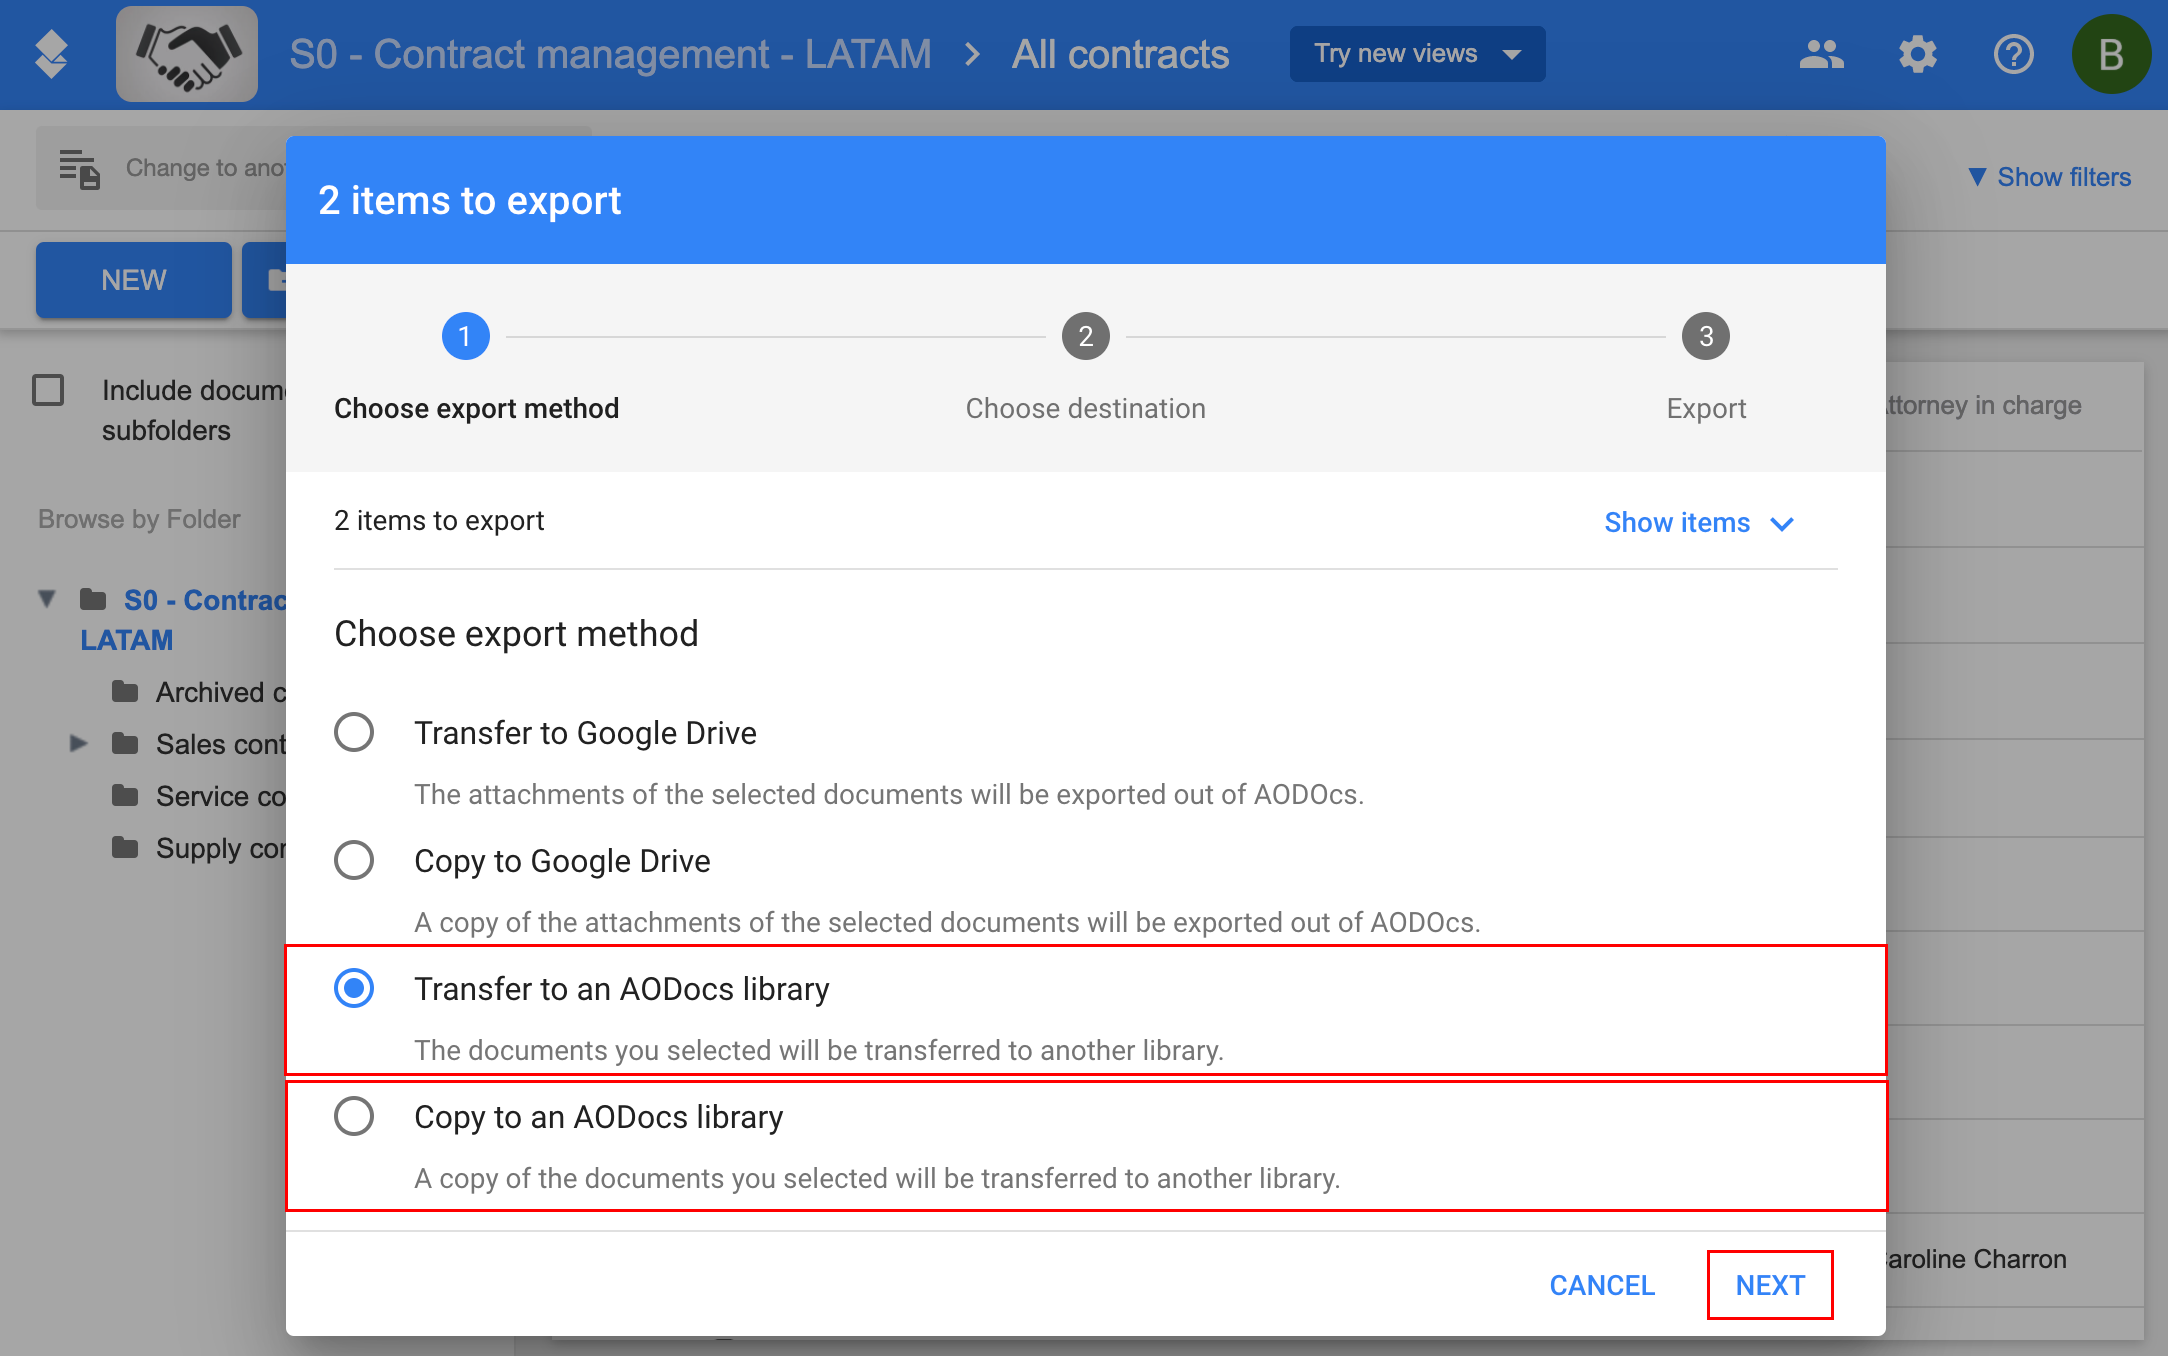The image size is (2168, 1356).
Task: Open the Archived folder in tree
Action: pyautogui.click(x=220, y=692)
